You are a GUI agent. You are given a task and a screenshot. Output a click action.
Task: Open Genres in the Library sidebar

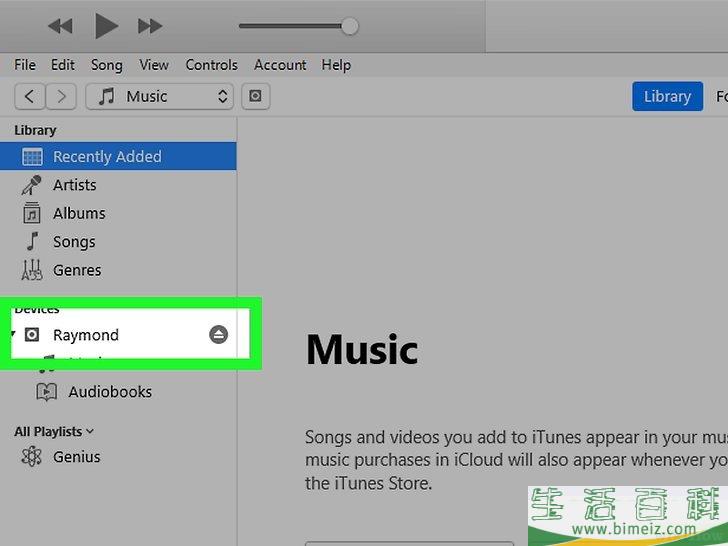coord(77,270)
